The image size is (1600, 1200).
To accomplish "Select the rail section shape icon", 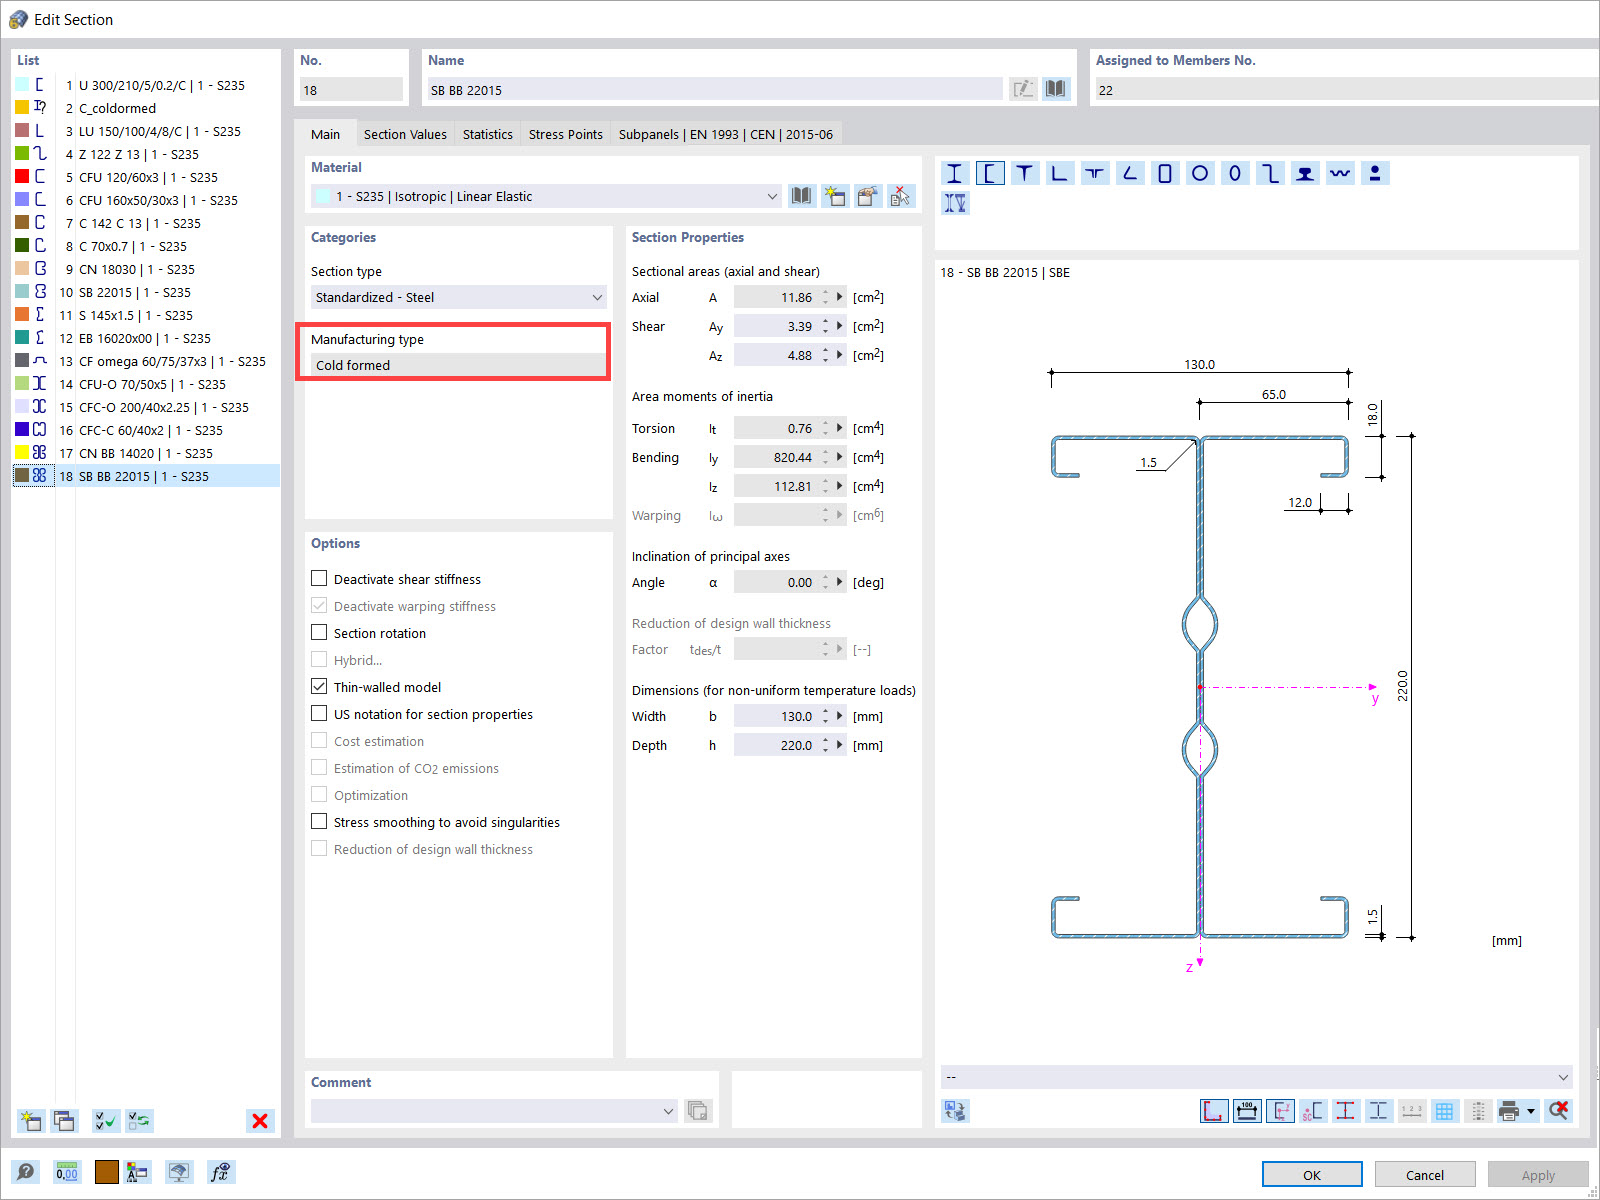I will (x=1305, y=173).
